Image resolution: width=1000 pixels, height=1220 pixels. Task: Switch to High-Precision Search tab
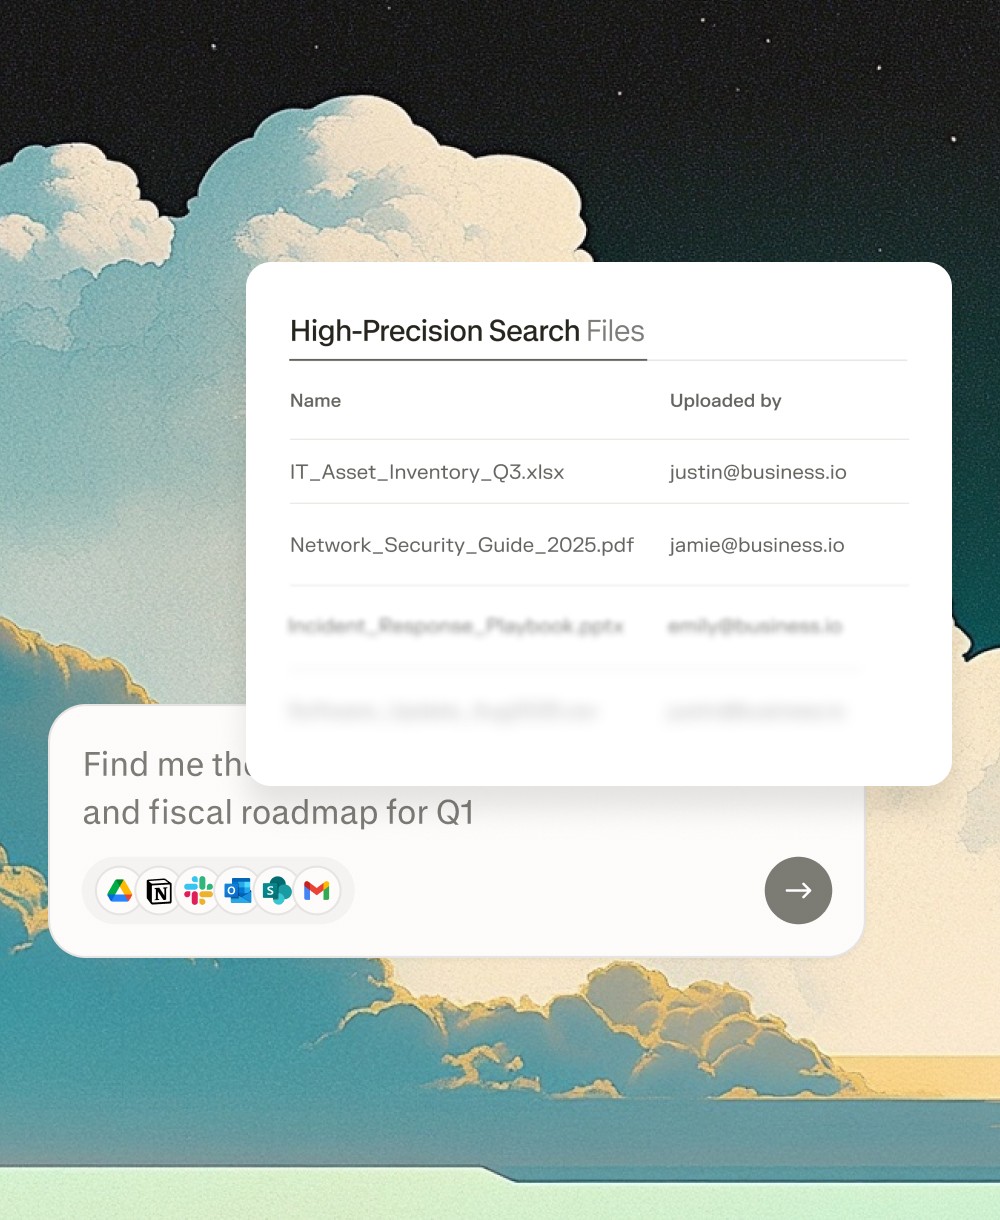(x=435, y=331)
